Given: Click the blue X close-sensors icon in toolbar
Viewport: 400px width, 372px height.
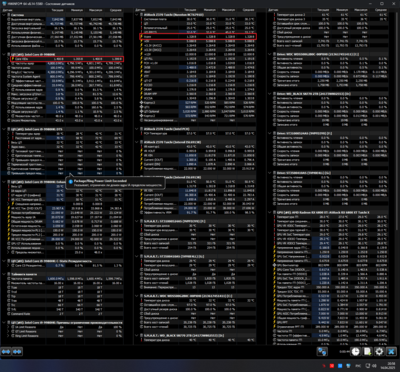Looking at the screenshot, I should click(x=391, y=351).
